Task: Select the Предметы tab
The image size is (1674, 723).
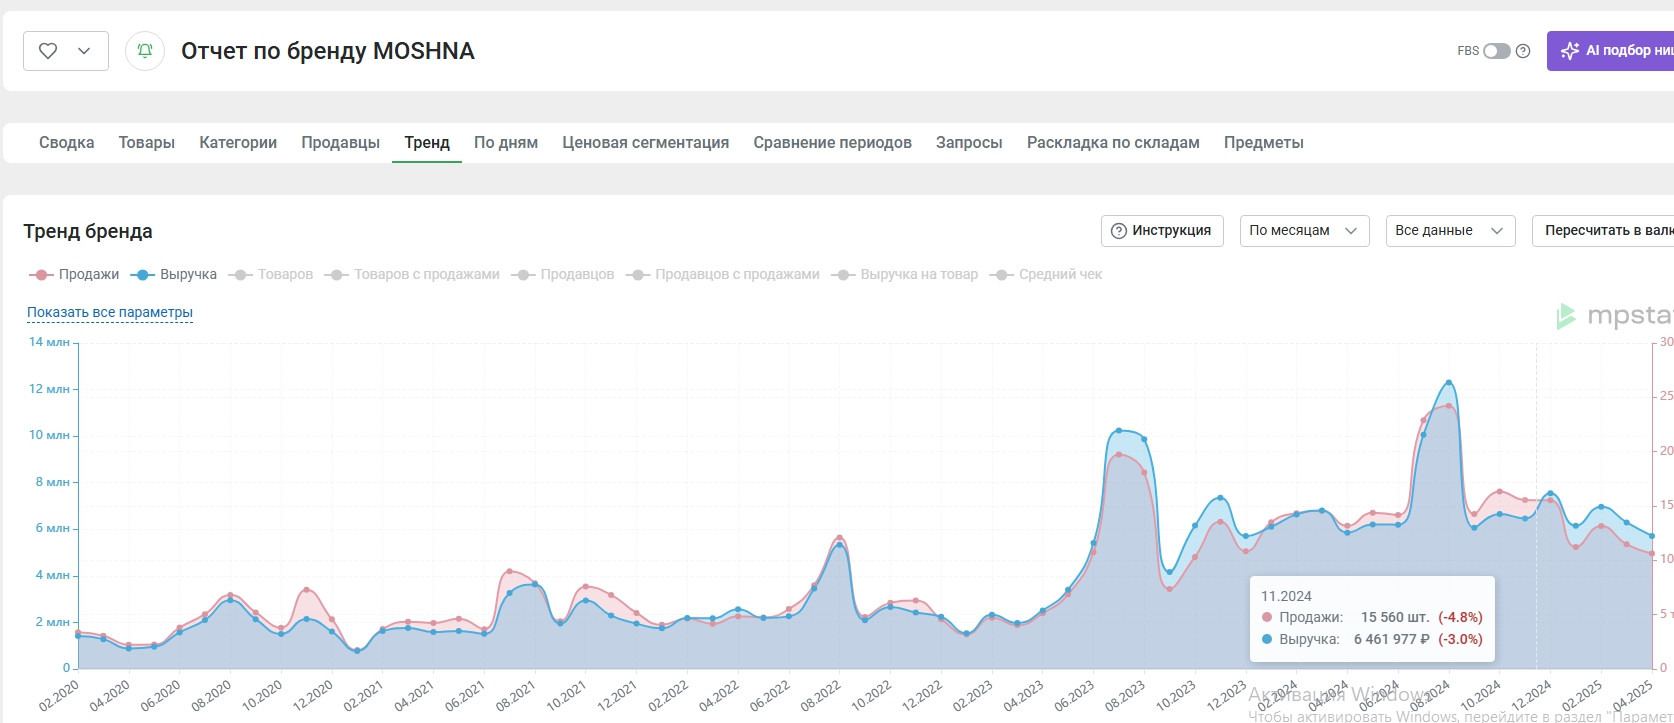Action: point(1264,143)
